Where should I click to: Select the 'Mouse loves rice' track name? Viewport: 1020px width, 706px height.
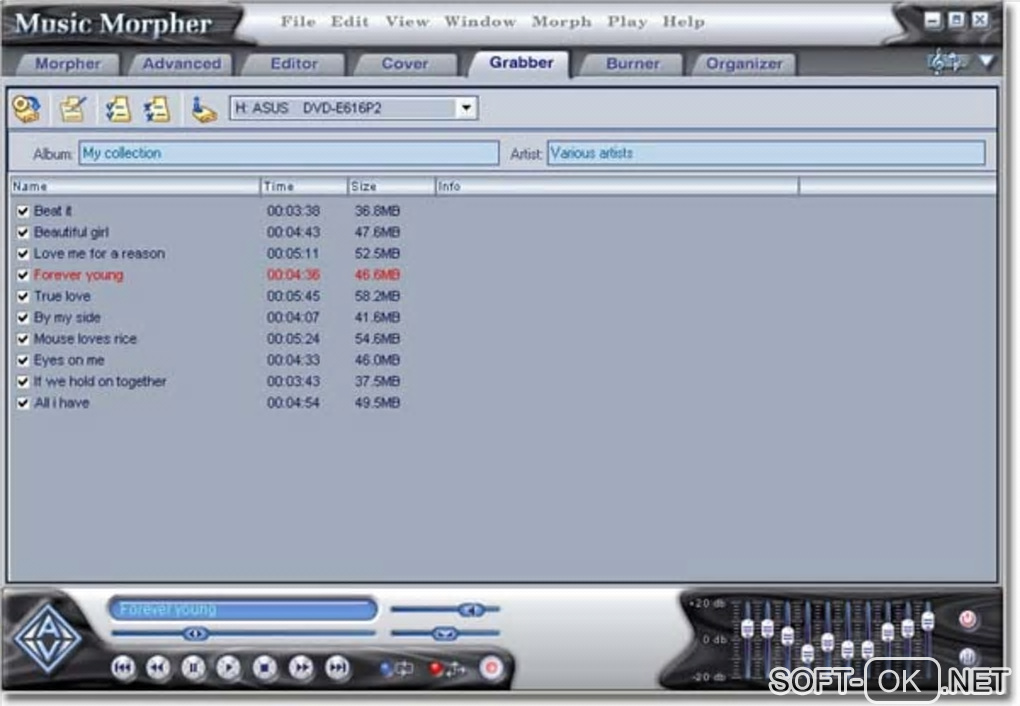point(85,340)
